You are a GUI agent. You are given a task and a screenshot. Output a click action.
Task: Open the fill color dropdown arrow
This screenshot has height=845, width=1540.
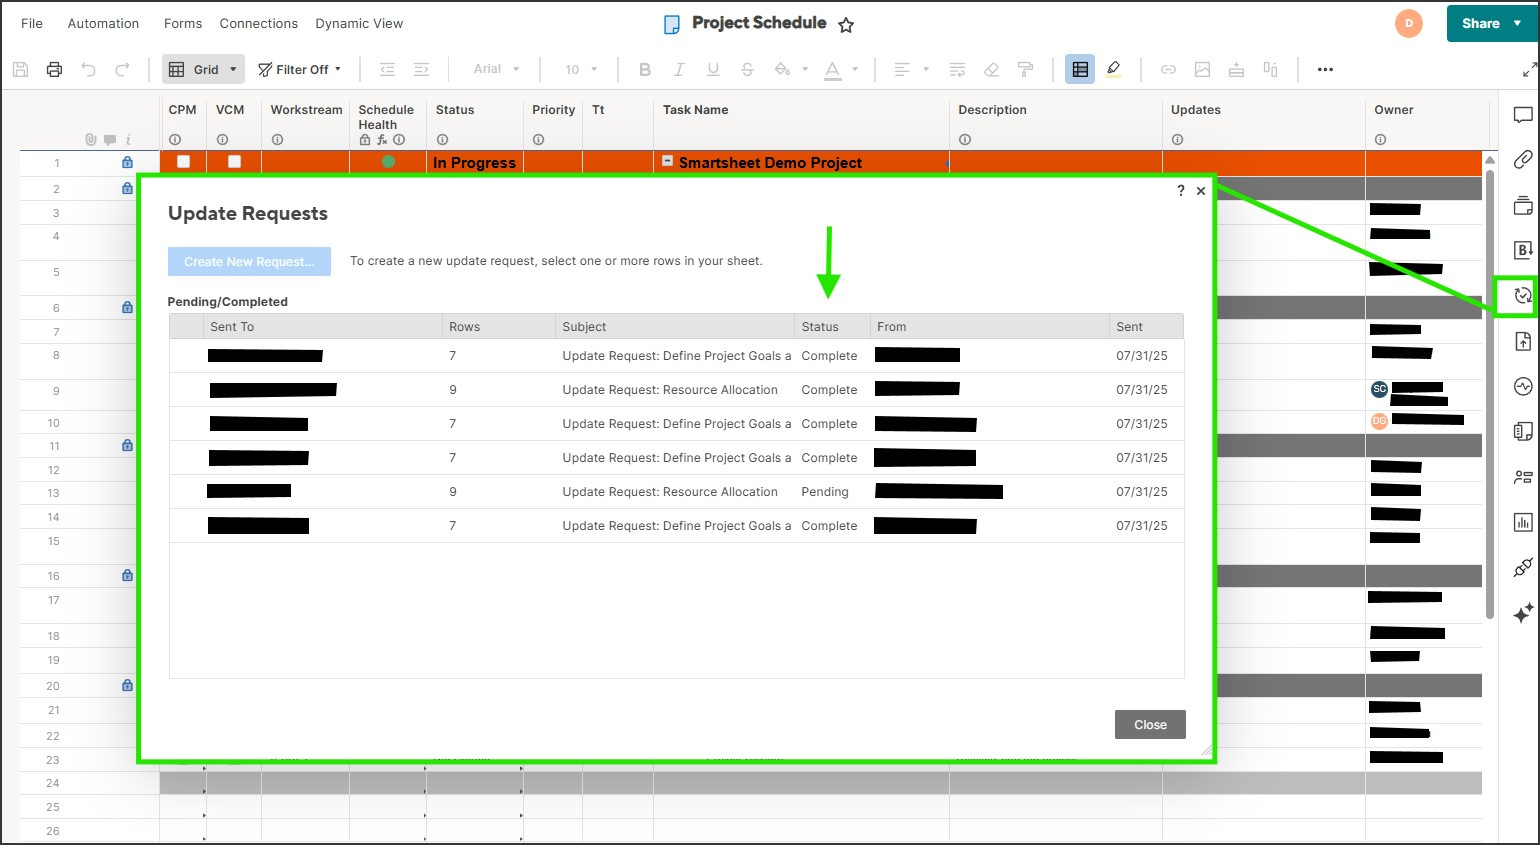tap(805, 69)
